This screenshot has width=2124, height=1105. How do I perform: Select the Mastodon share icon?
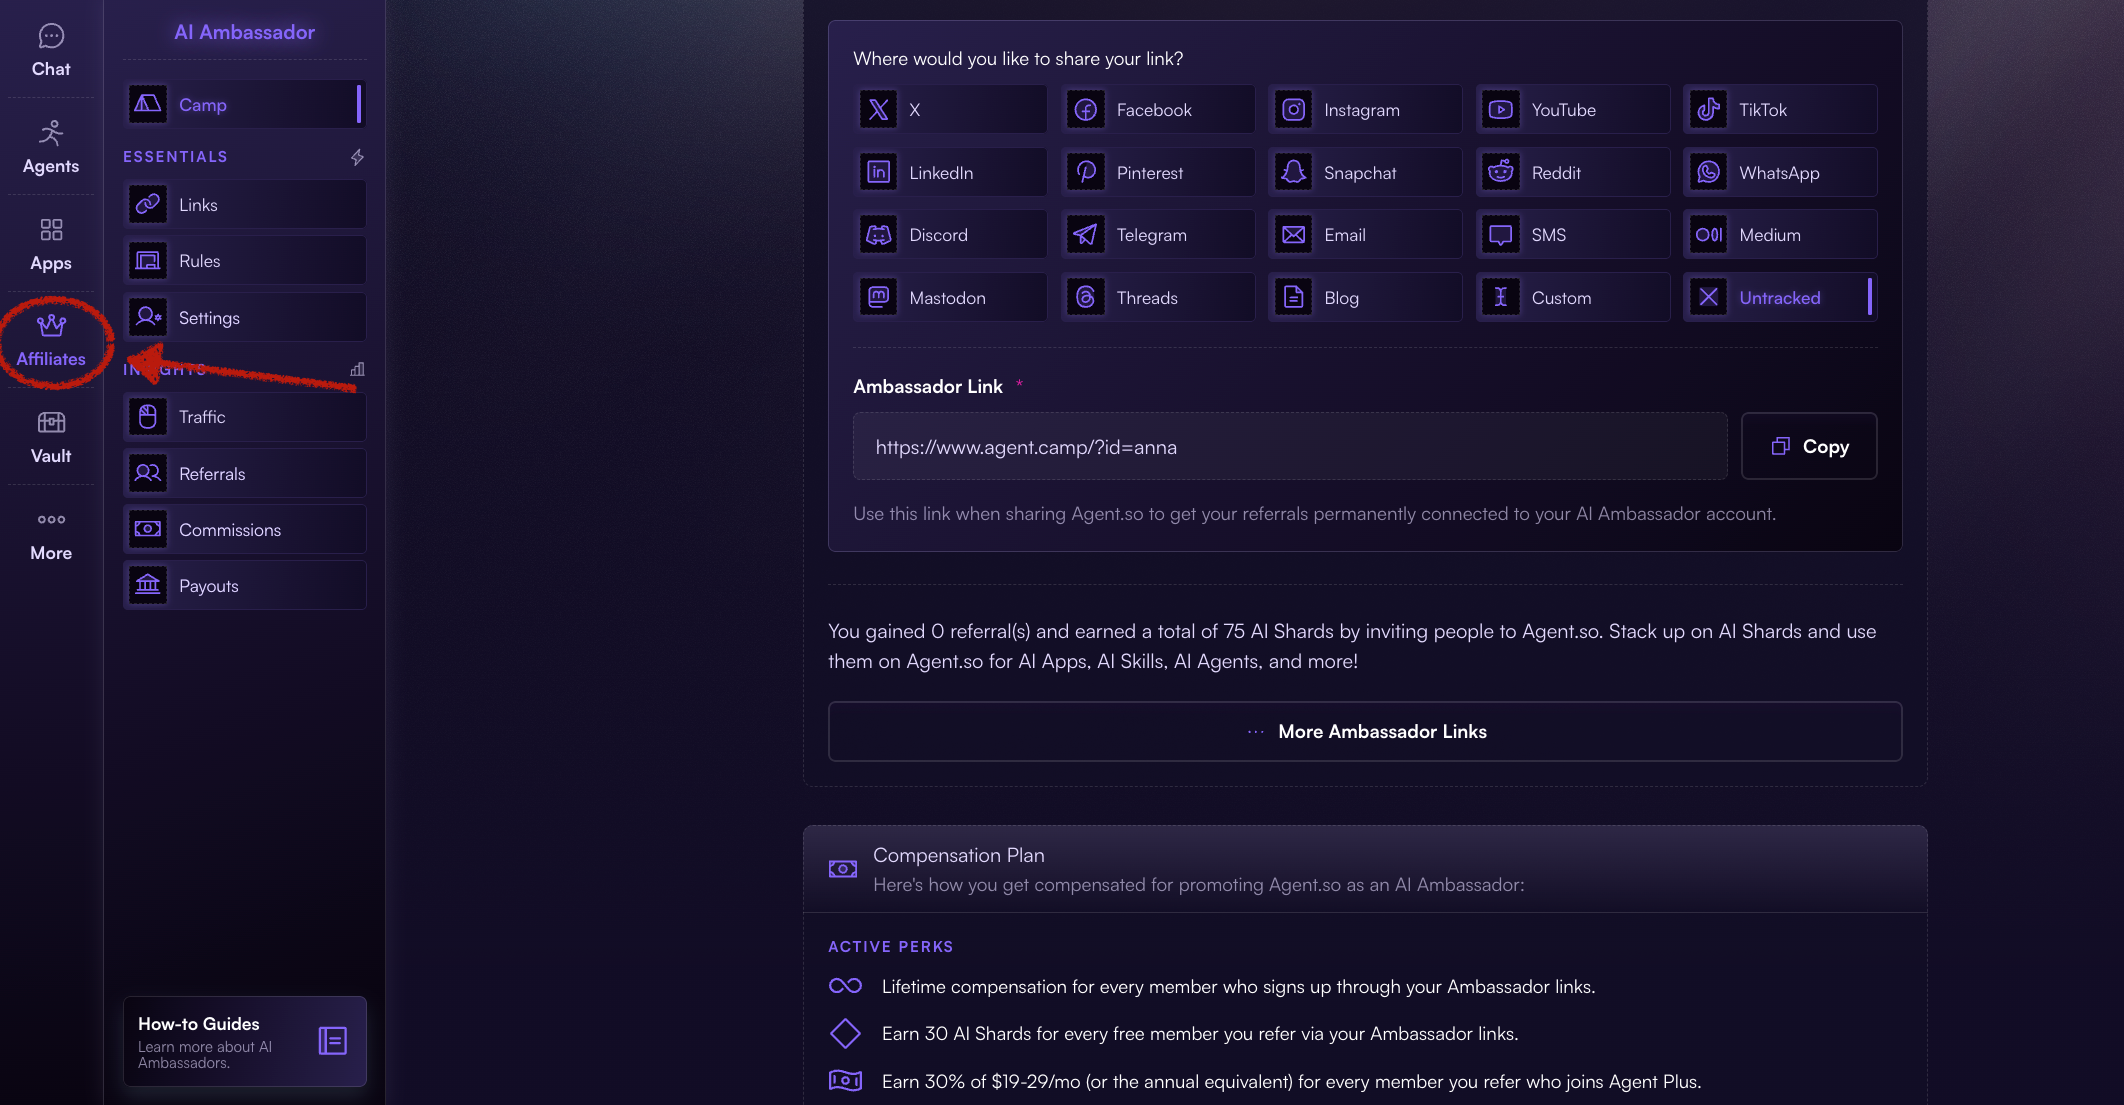coord(878,297)
